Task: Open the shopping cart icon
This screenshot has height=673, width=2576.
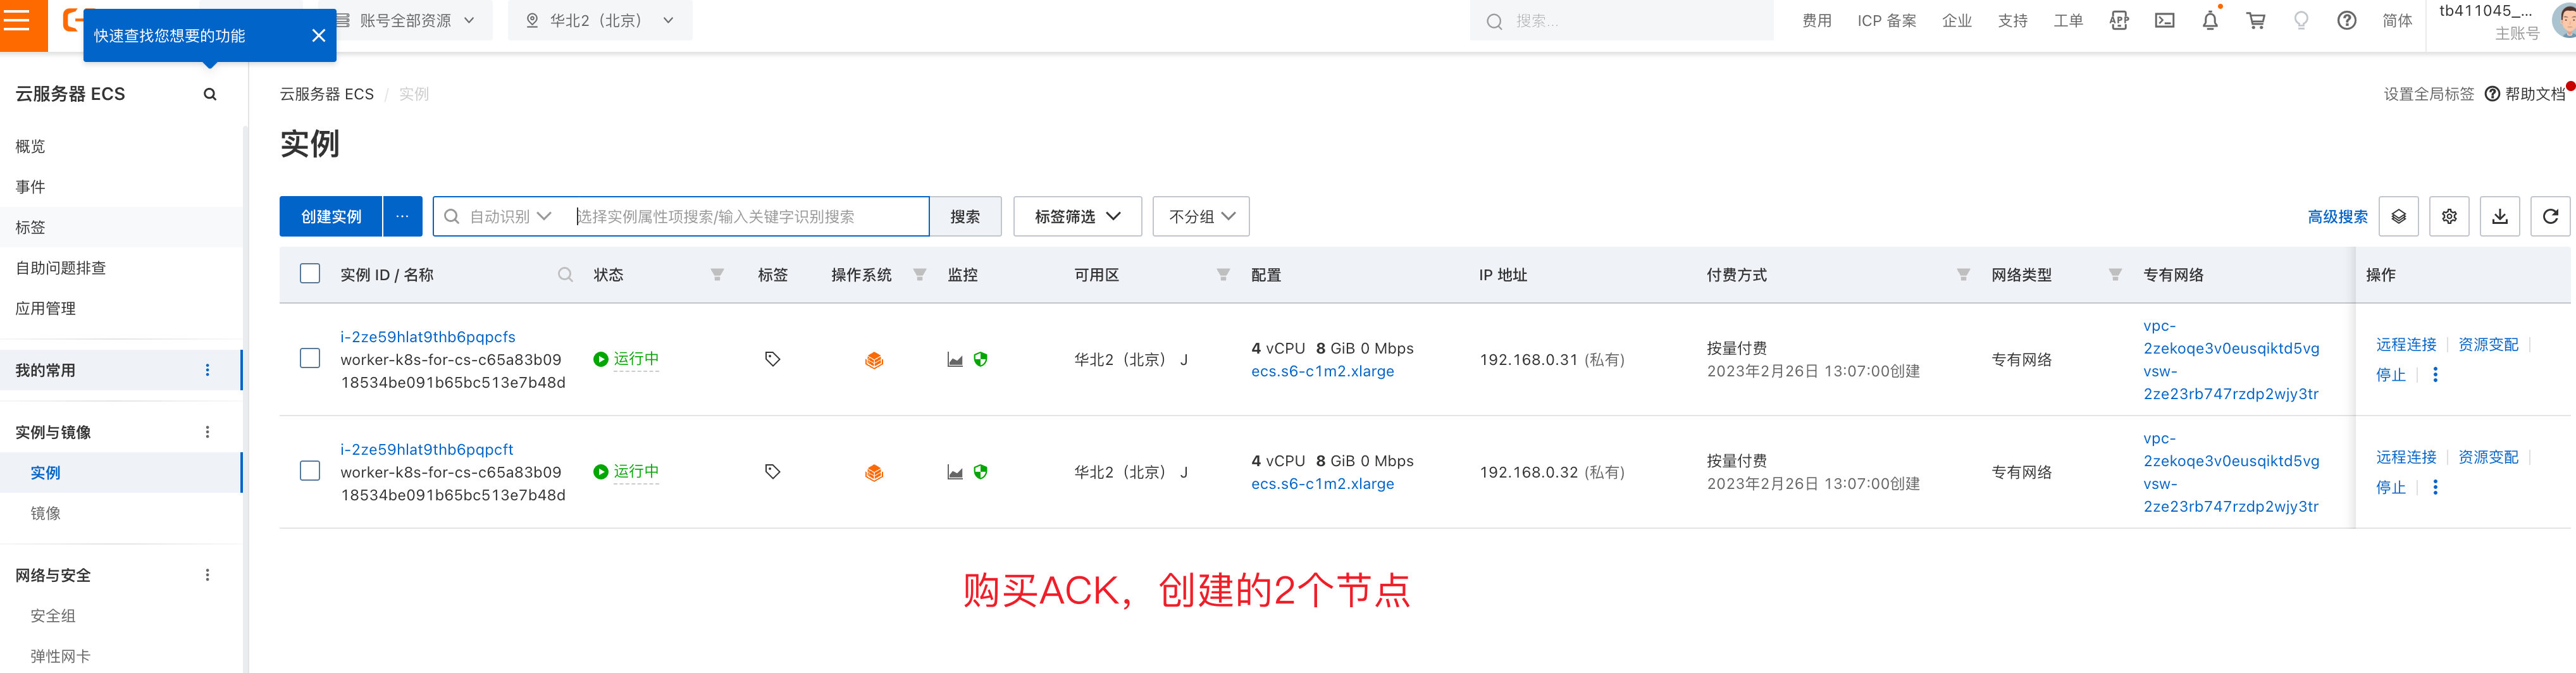Action: (x=2256, y=21)
